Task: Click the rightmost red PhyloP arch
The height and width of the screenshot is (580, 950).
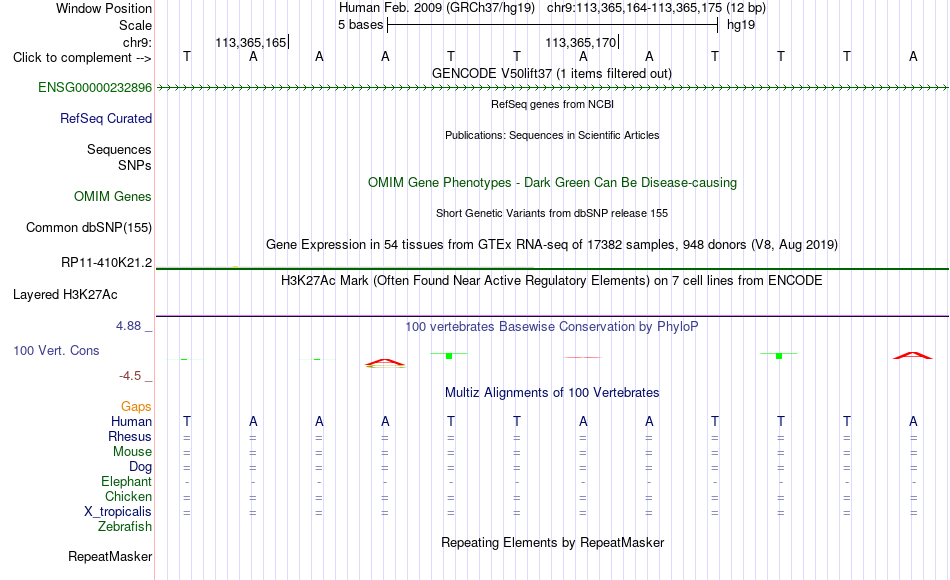Action: pos(912,355)
